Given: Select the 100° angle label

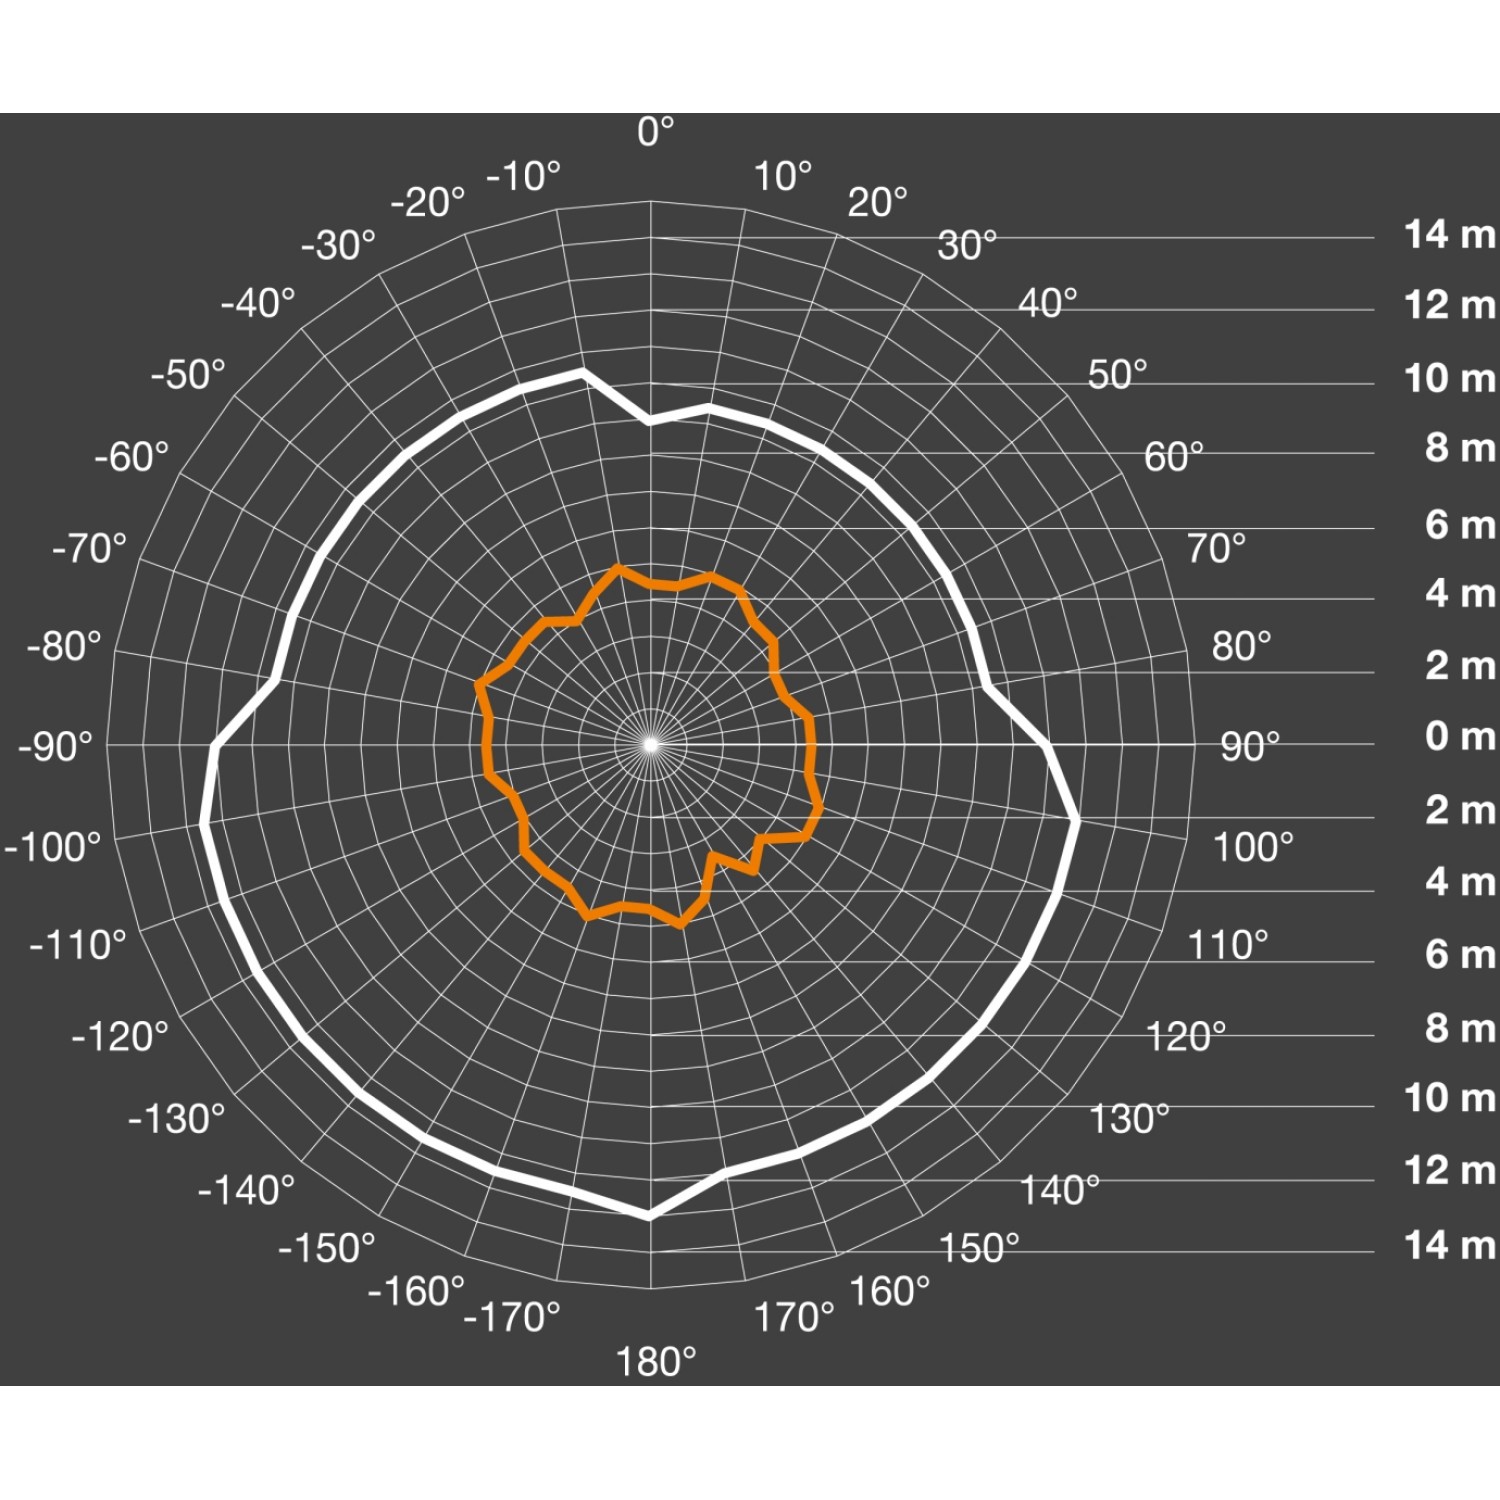Looking at the screenshot, I should coord(1252,847).
